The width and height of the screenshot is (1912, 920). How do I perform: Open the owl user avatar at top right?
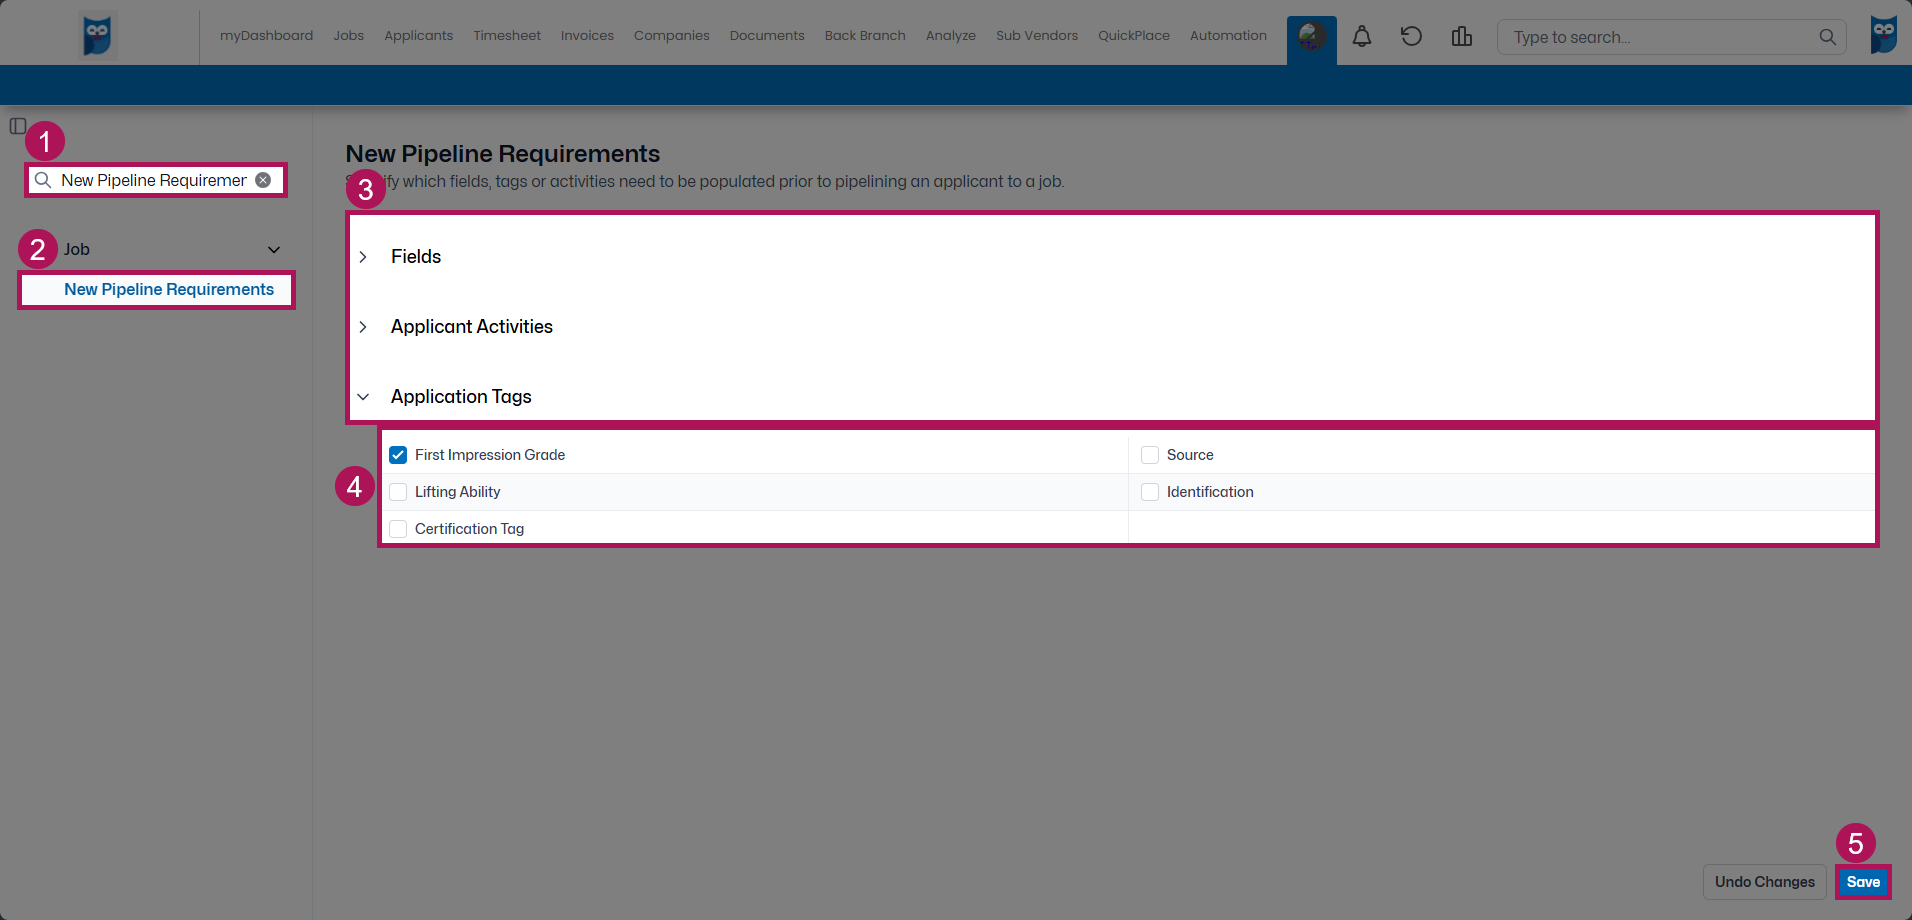(1884, 35)
